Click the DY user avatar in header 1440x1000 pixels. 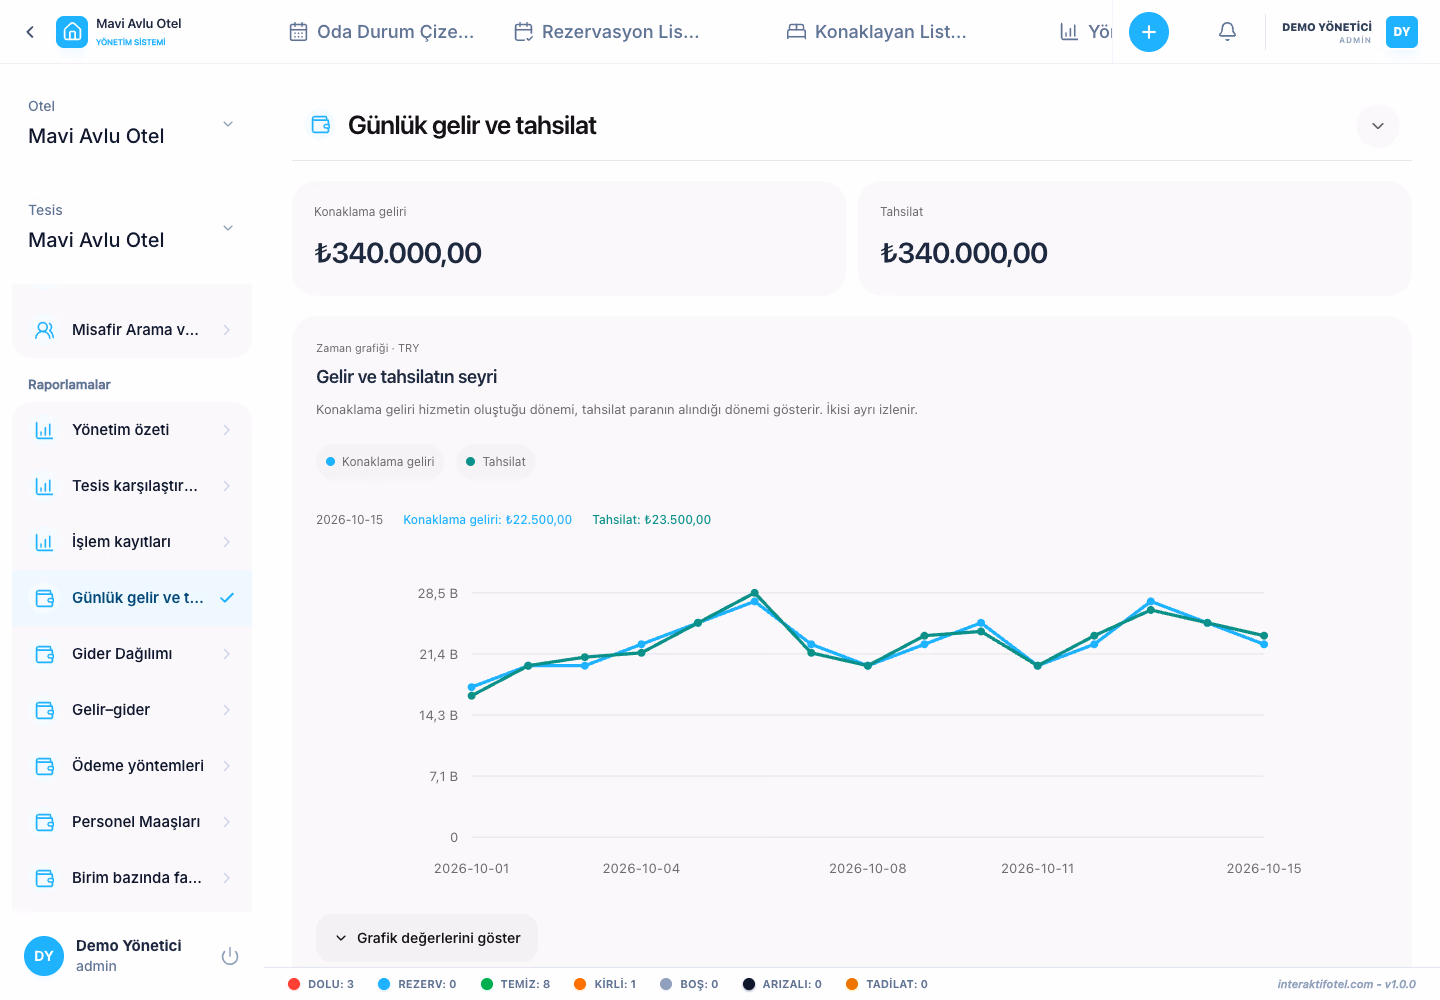point(1402,32)
